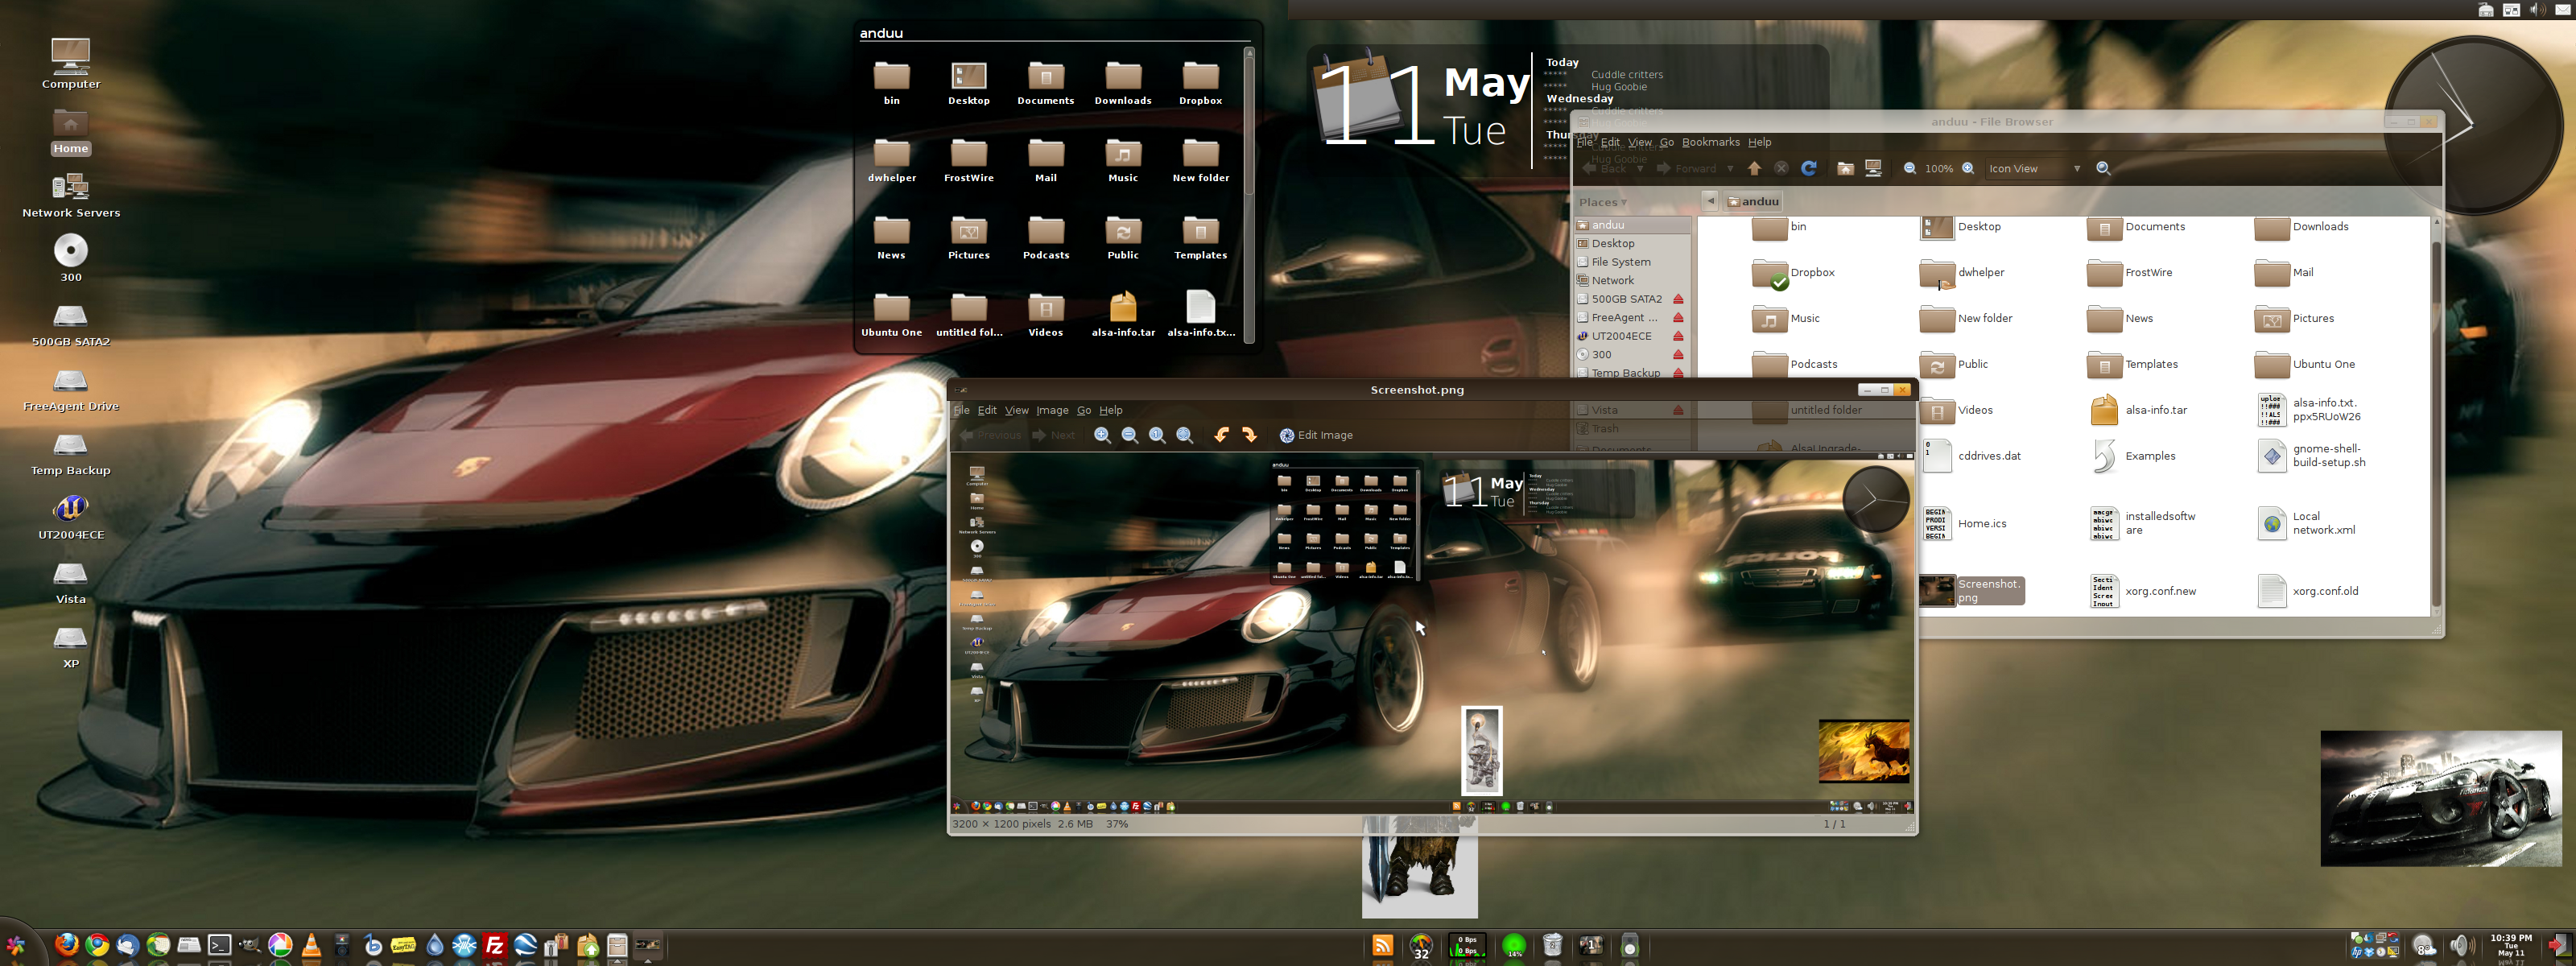Open Podcasts in the anduu desktop widget
Screen dimensions: 2576x966
[x=1046, y=237]
